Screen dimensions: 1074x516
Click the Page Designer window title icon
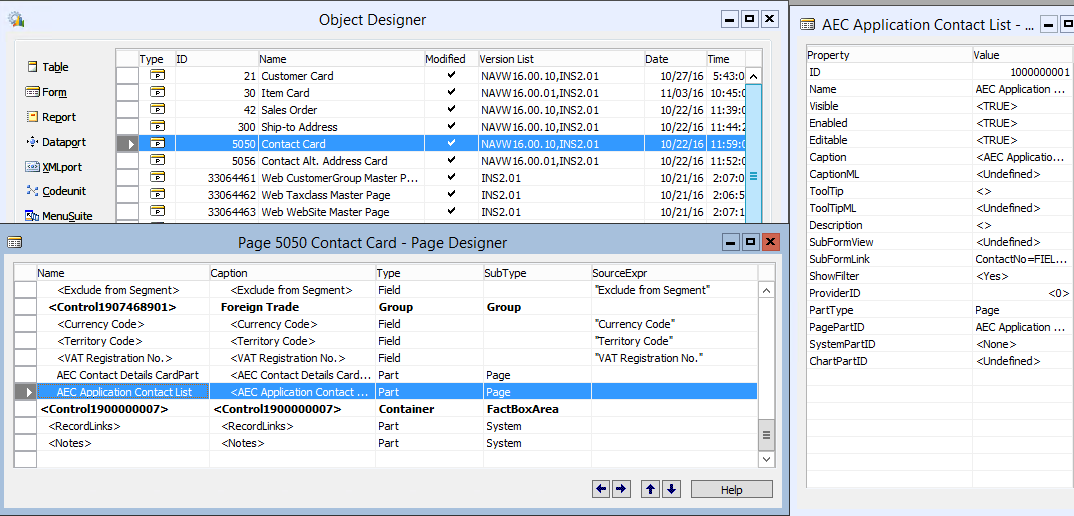point(14,242)
